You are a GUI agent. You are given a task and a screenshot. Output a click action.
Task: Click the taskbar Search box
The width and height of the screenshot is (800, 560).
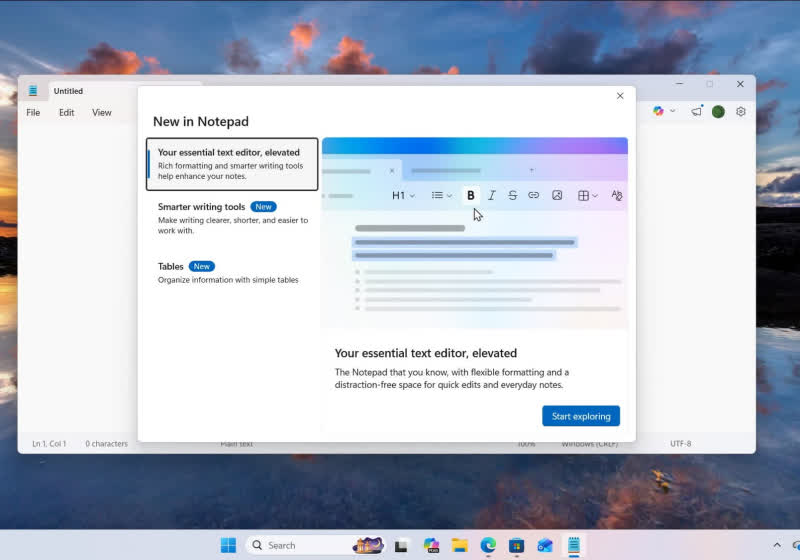click(300, 545)
